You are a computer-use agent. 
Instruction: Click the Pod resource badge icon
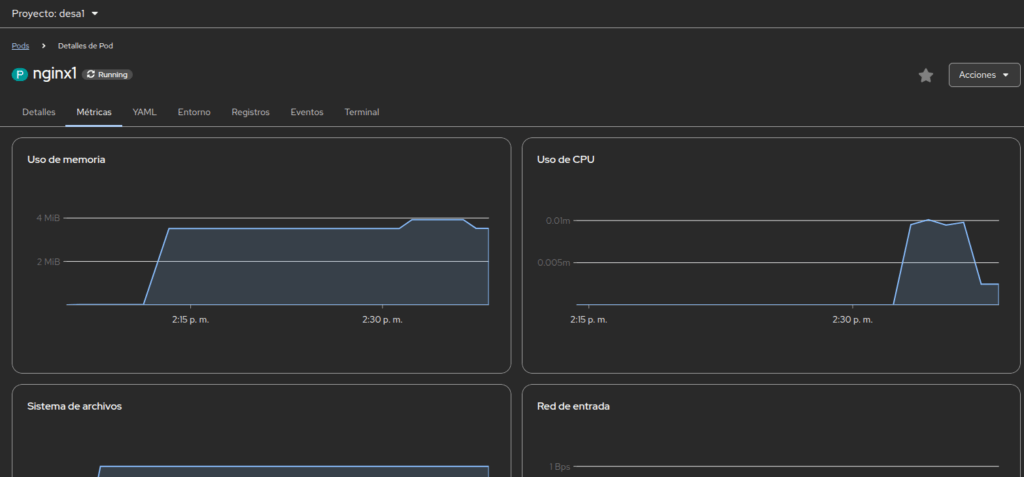[20, 75]
